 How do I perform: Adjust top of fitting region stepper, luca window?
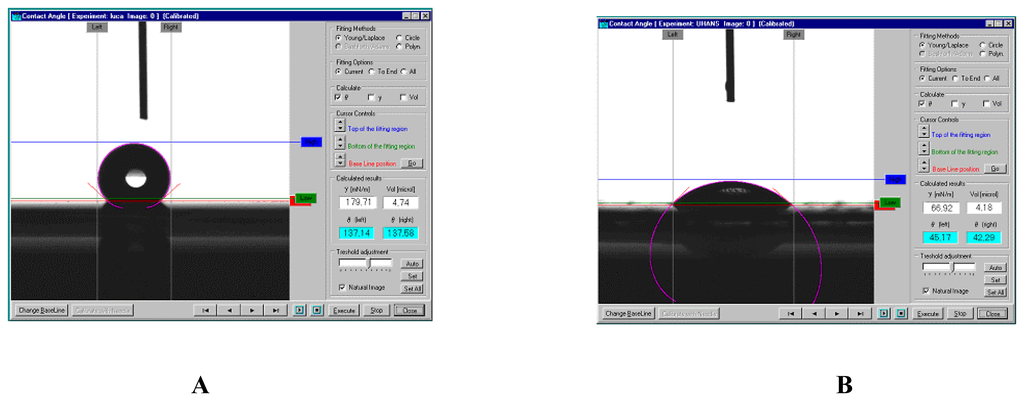340,128
